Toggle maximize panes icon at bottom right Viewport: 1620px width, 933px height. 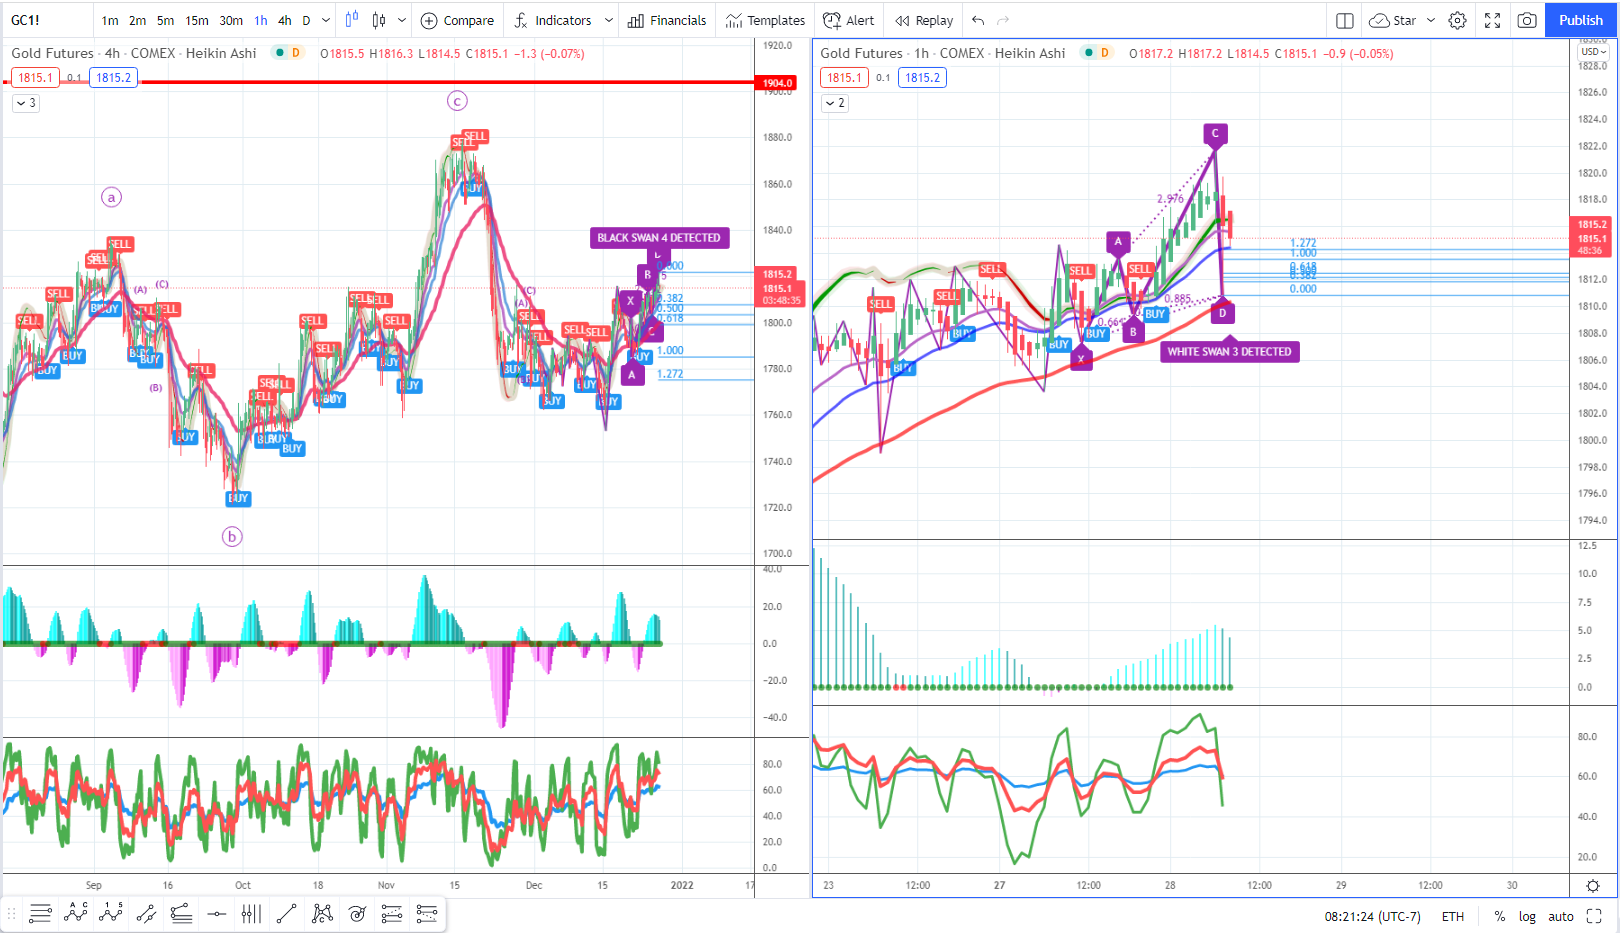pyautogui.click(x=1594, y=916)
